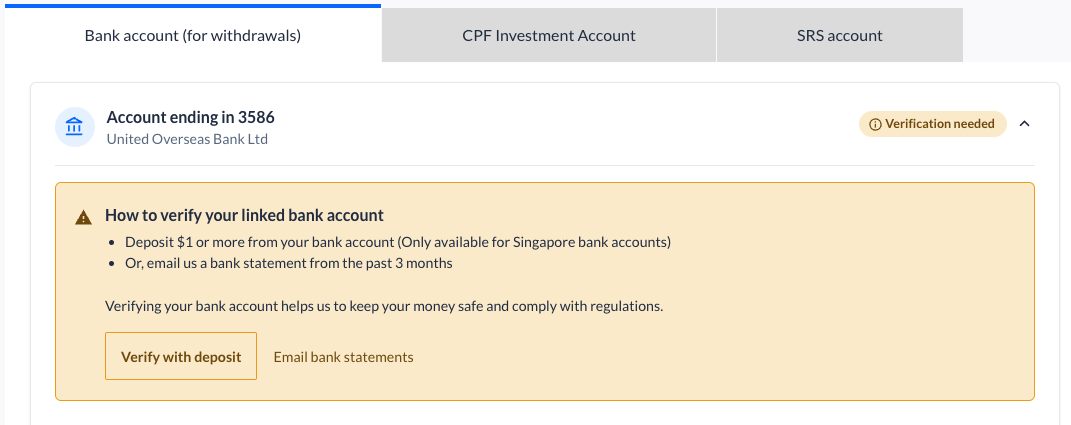The image size is (1071, 425).
Task: Click the bullet point before Deposit $1
Action: 112,243
